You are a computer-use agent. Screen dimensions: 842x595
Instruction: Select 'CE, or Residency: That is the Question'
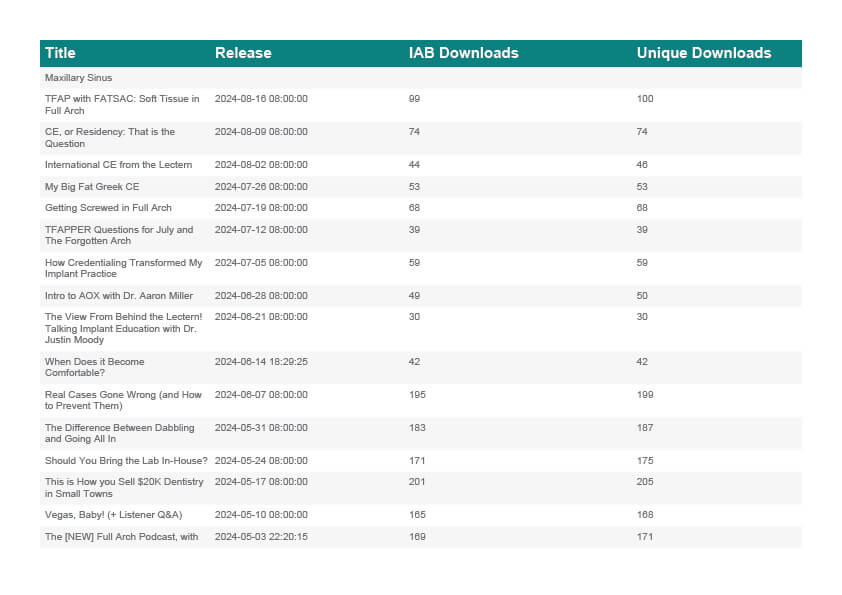(x=110, y=138)
